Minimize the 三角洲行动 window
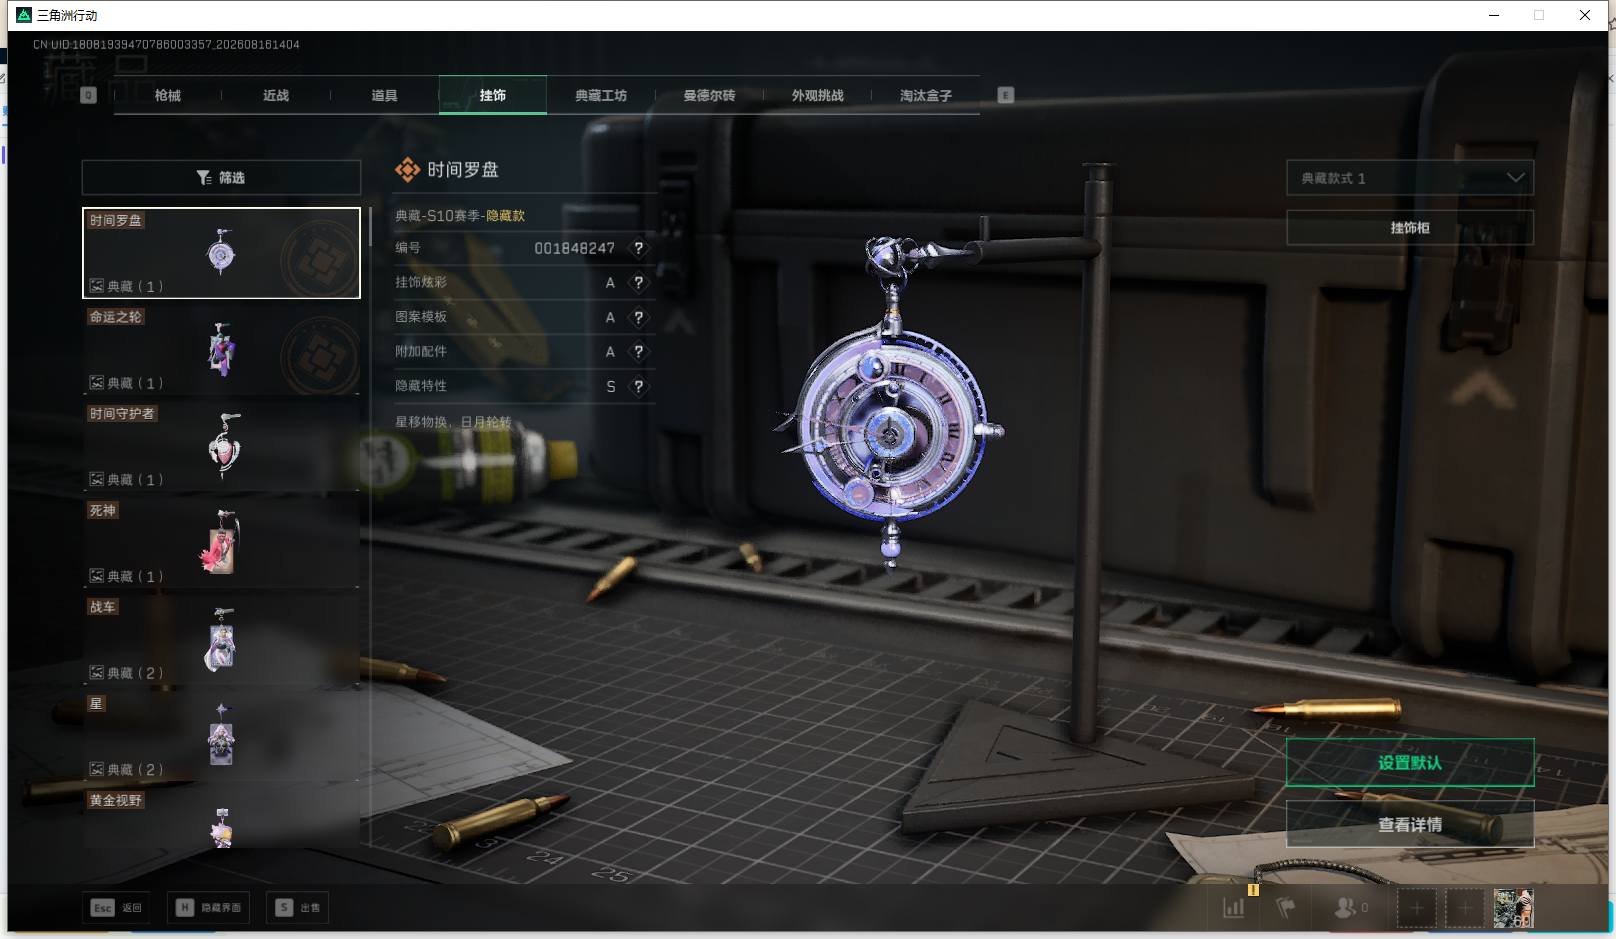This screenshot has height=939, width=1616. pos(1494,15)
